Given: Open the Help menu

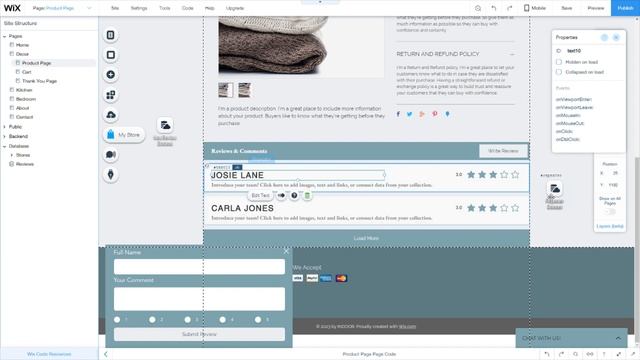Looking at the screenshot, I should 209,8.
